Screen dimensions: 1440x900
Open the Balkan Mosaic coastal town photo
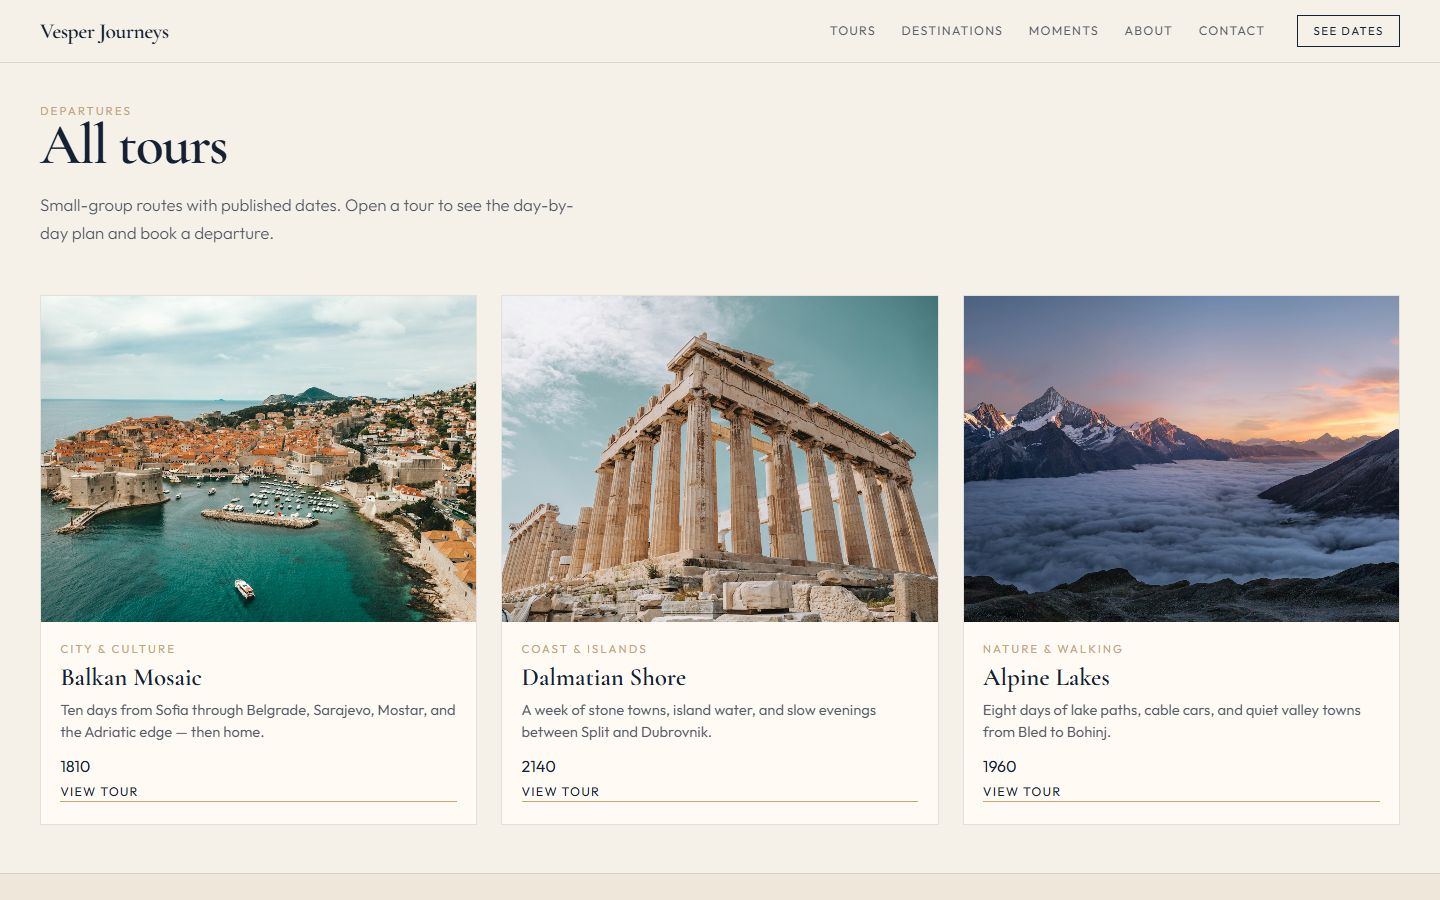pyautogui.click(x=258, y=459)
